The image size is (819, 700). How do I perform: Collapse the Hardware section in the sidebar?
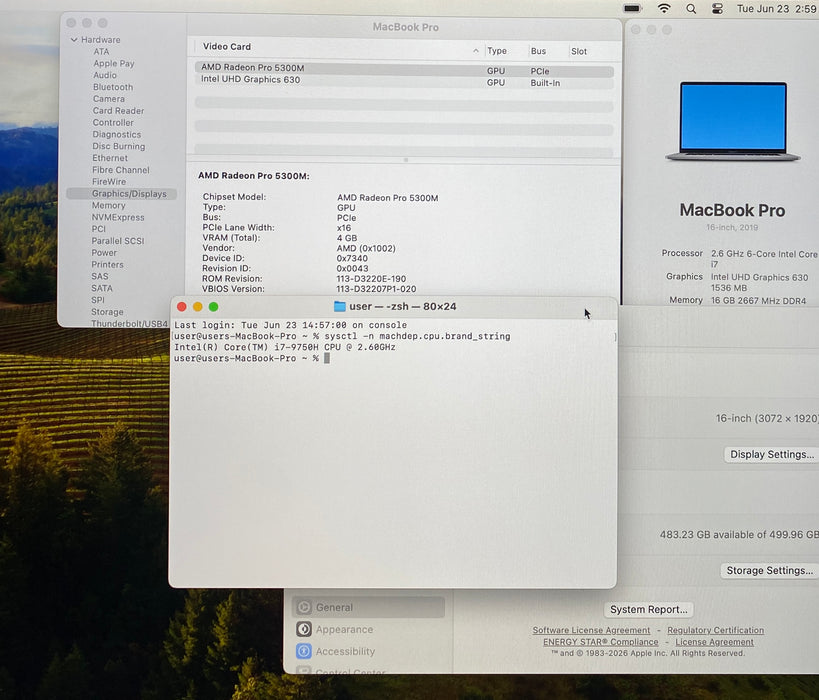pos(74,40)
